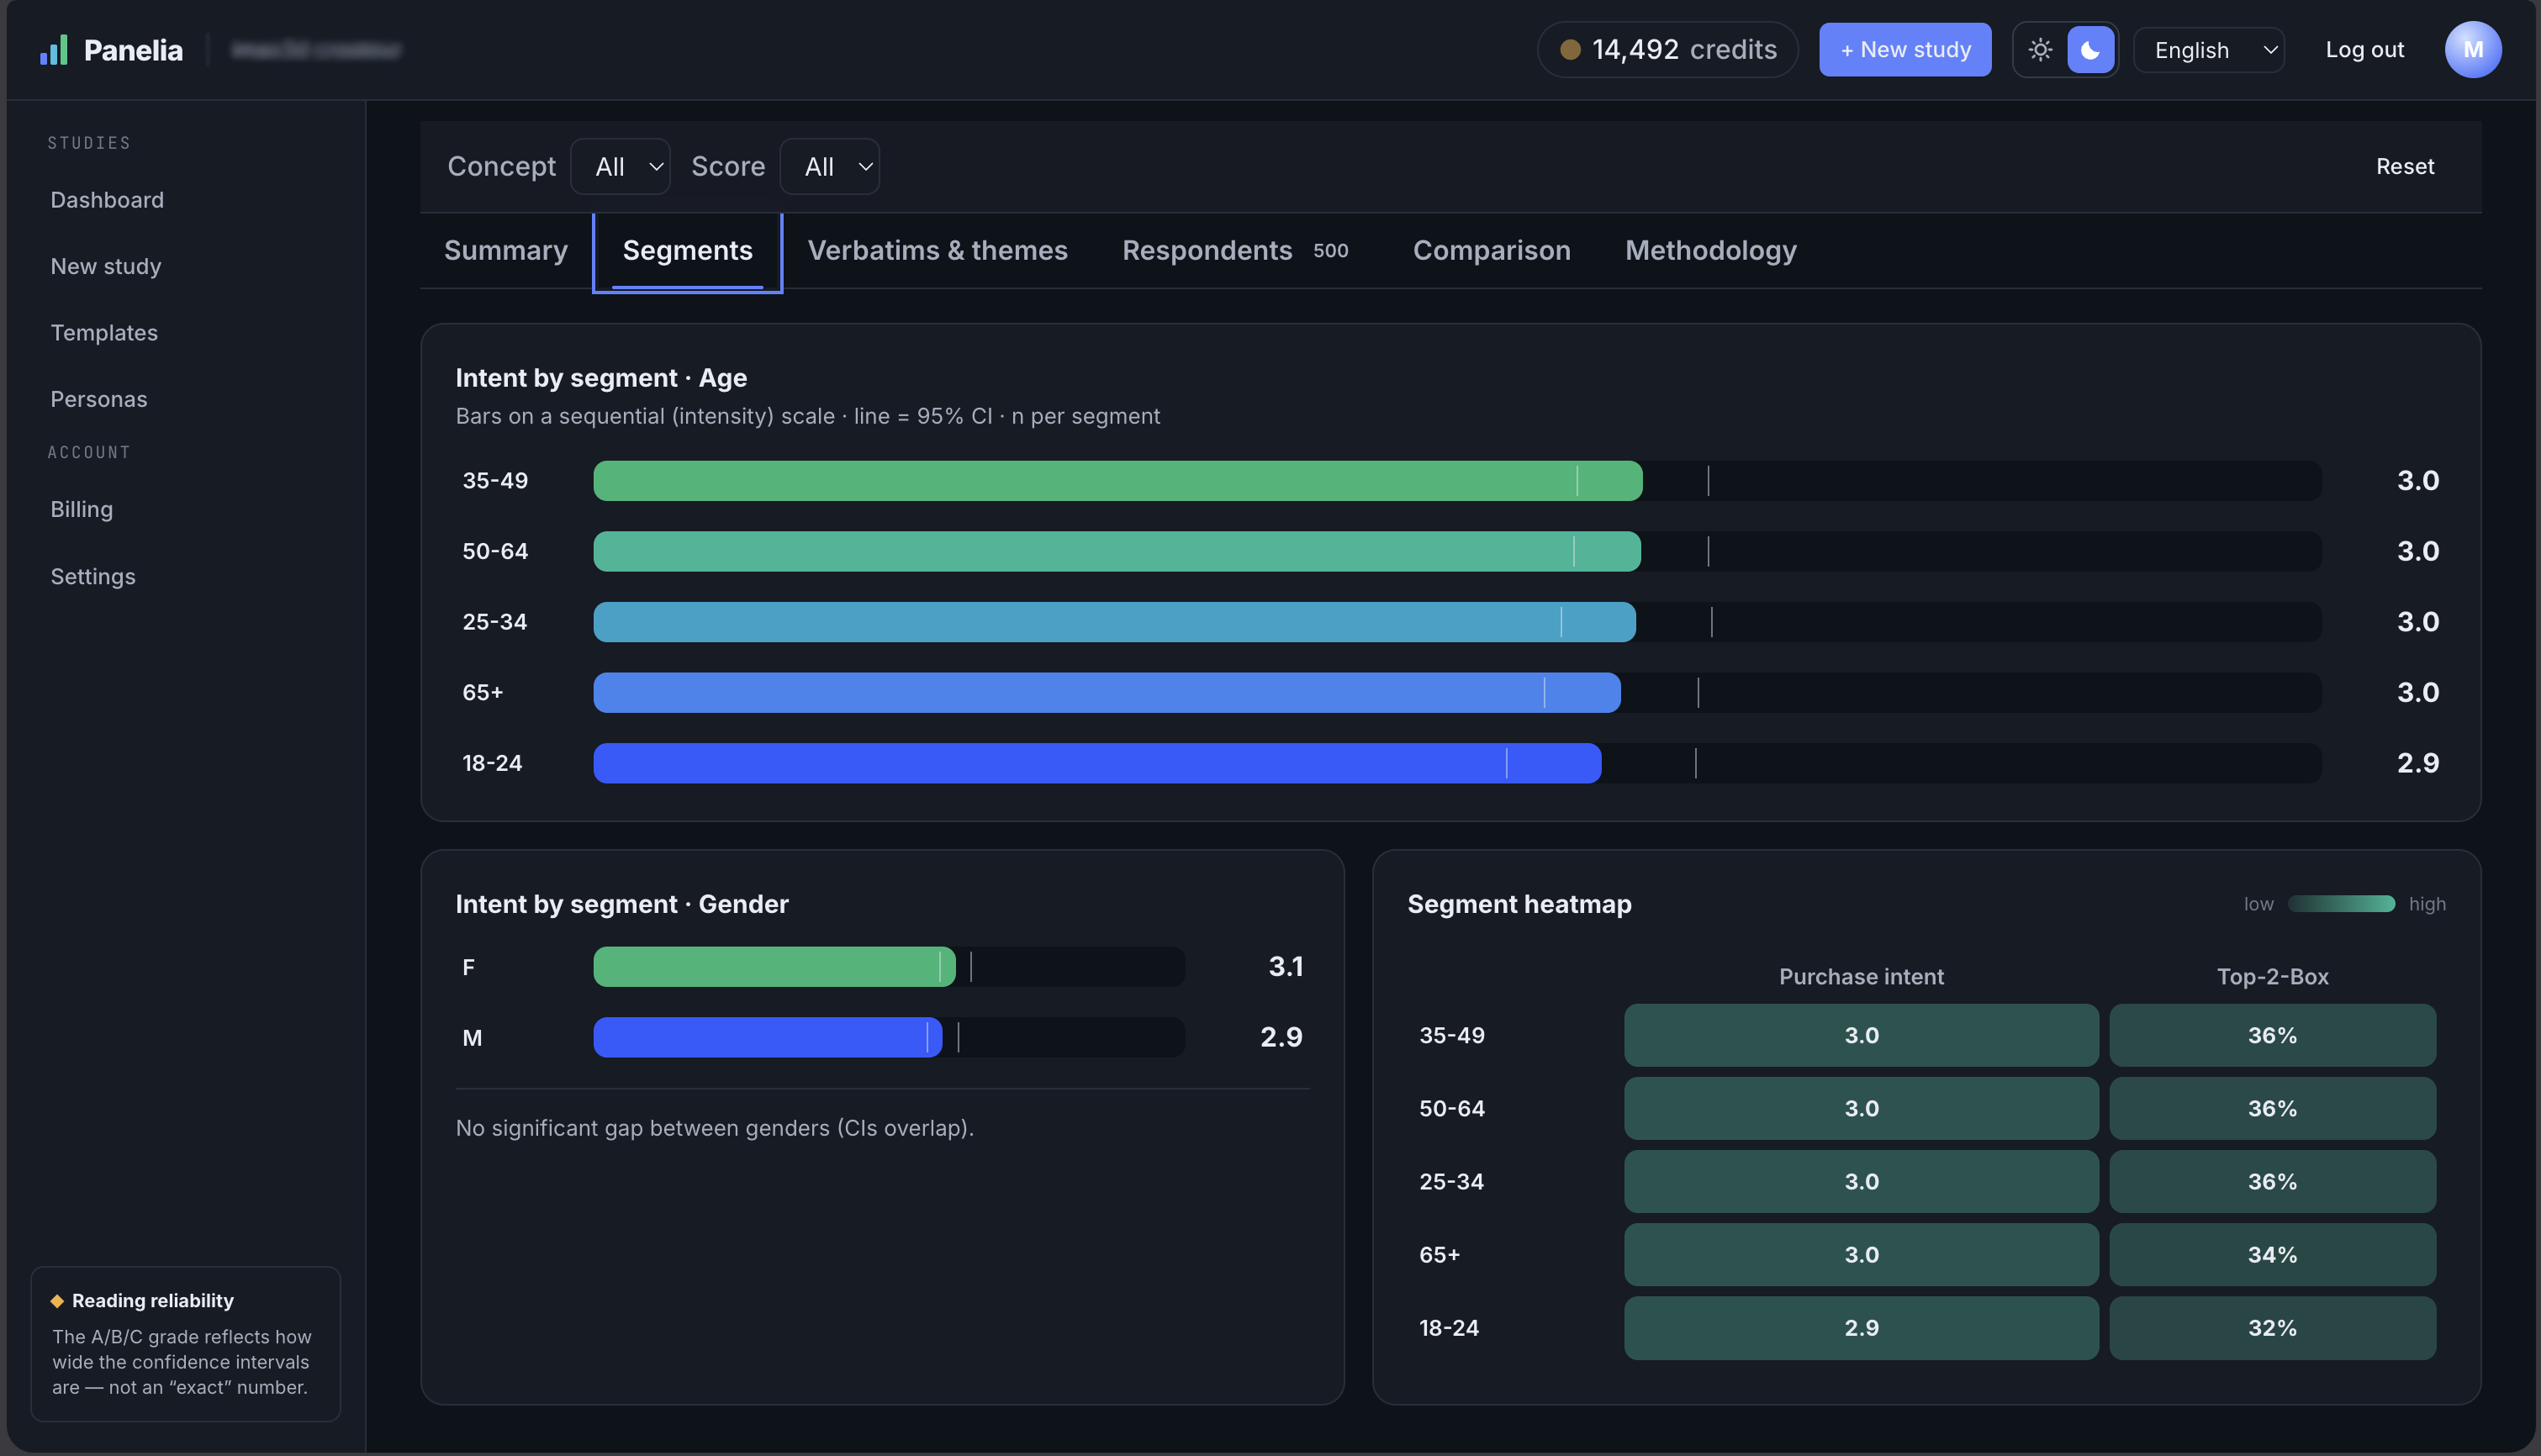
Task: Click 18-24 Top-2-Box cell 32%
Action: pyautogui.click(x=2272, y=1328)
